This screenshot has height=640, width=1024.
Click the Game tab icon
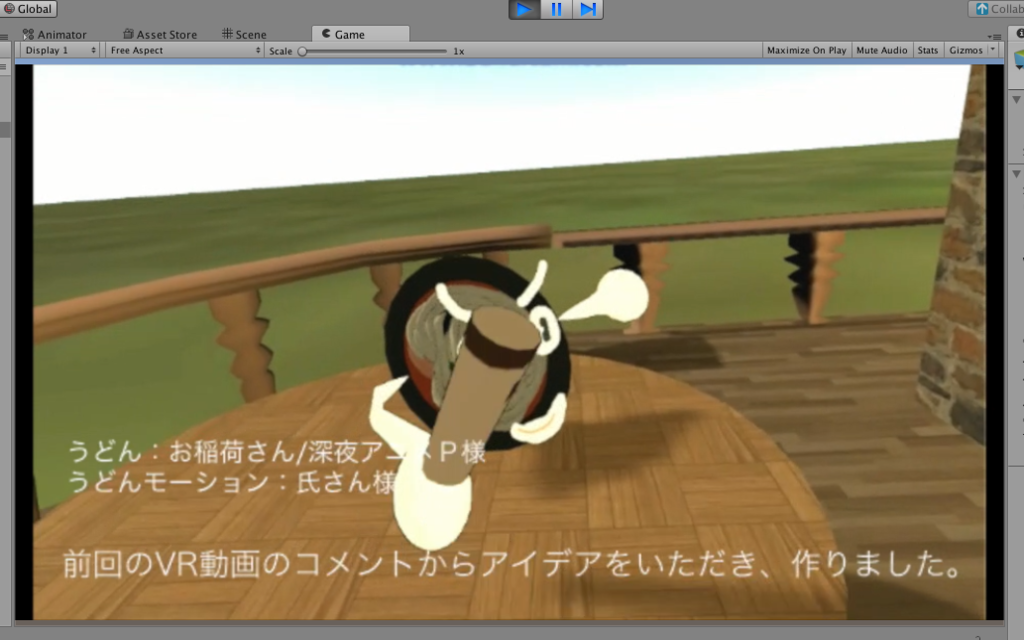(326, 33)
